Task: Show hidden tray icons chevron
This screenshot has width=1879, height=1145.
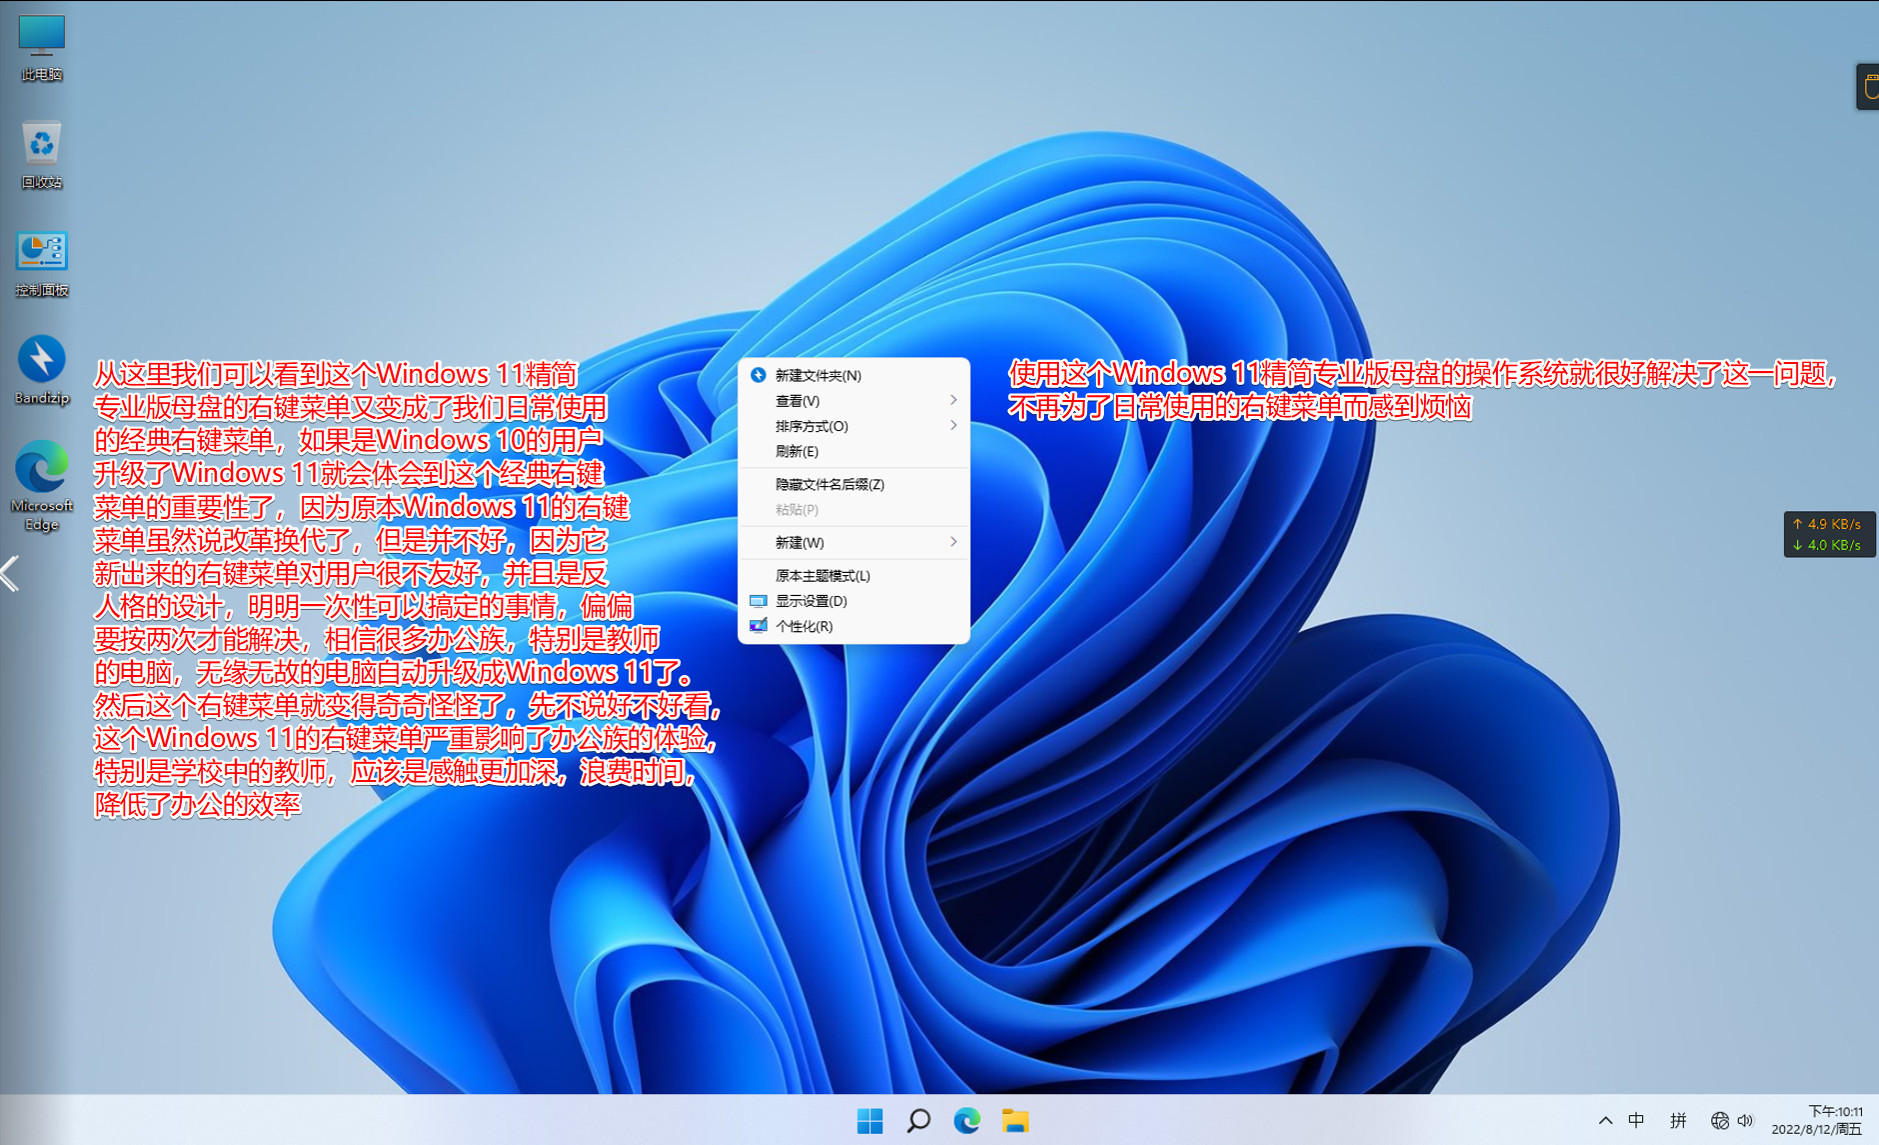Action: click(x=1605, y=1121)
